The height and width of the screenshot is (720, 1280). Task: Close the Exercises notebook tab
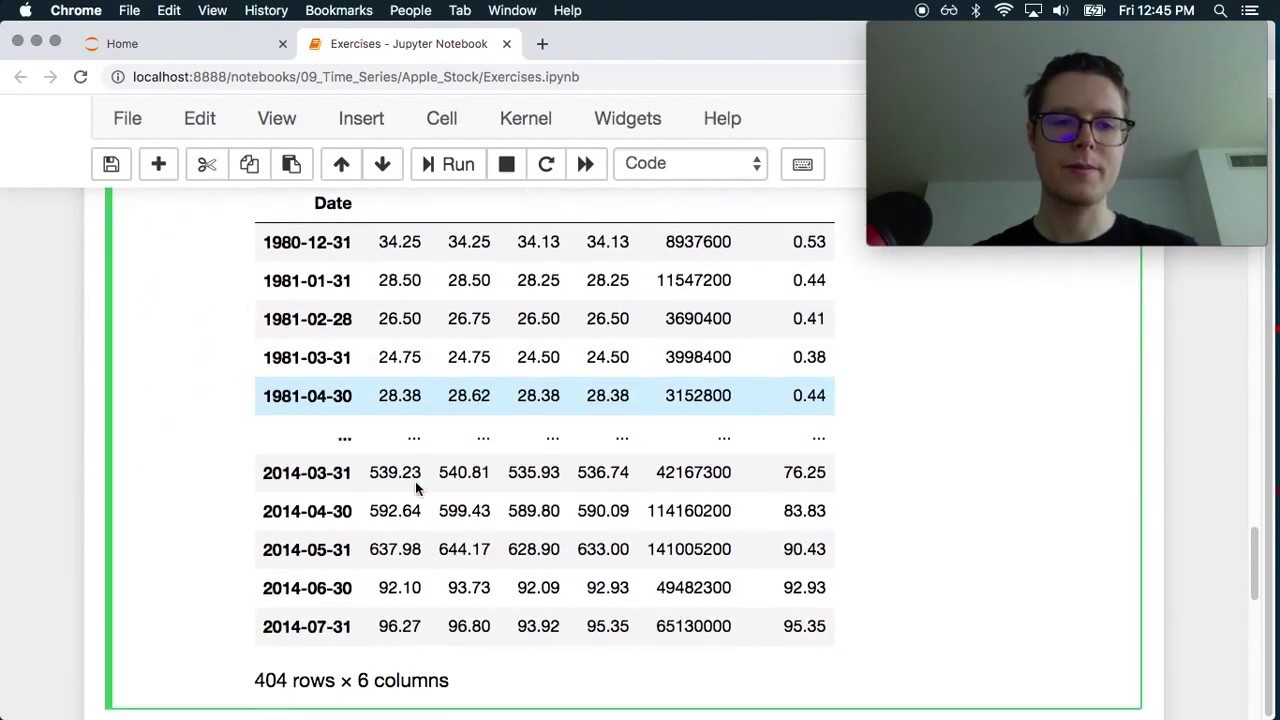coord(506,44)
